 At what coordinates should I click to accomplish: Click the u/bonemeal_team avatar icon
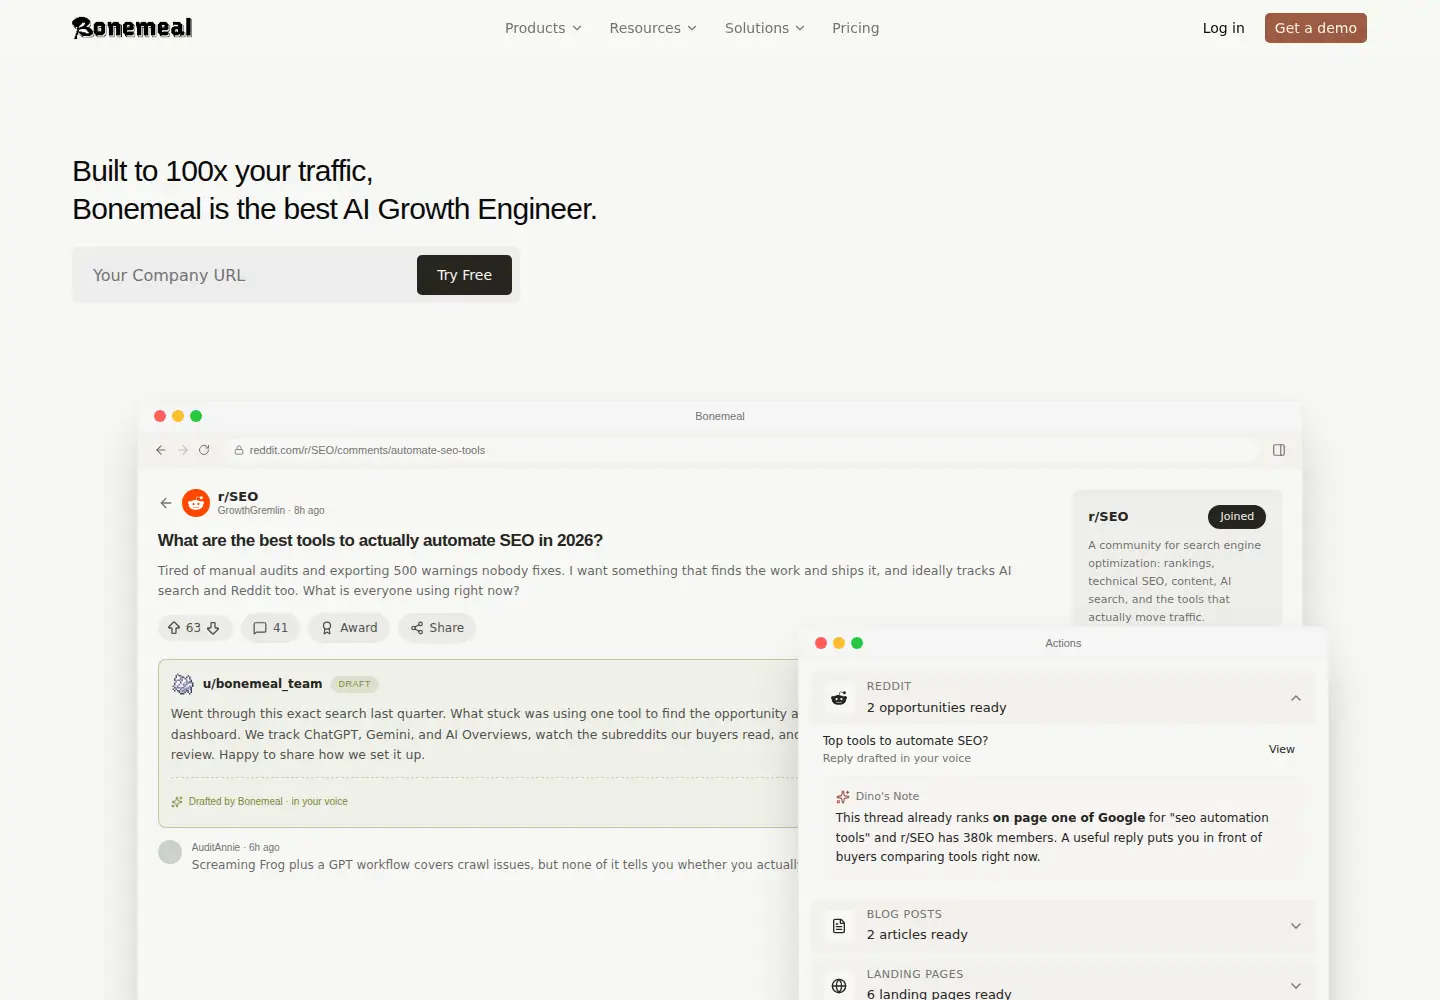[183, 684]
